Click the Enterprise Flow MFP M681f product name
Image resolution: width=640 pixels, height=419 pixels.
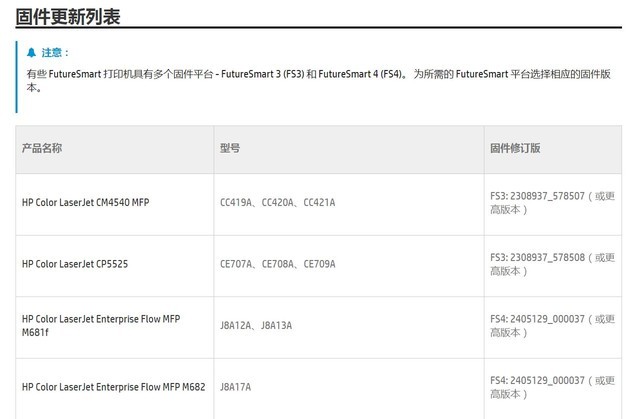tap(101, 326)
